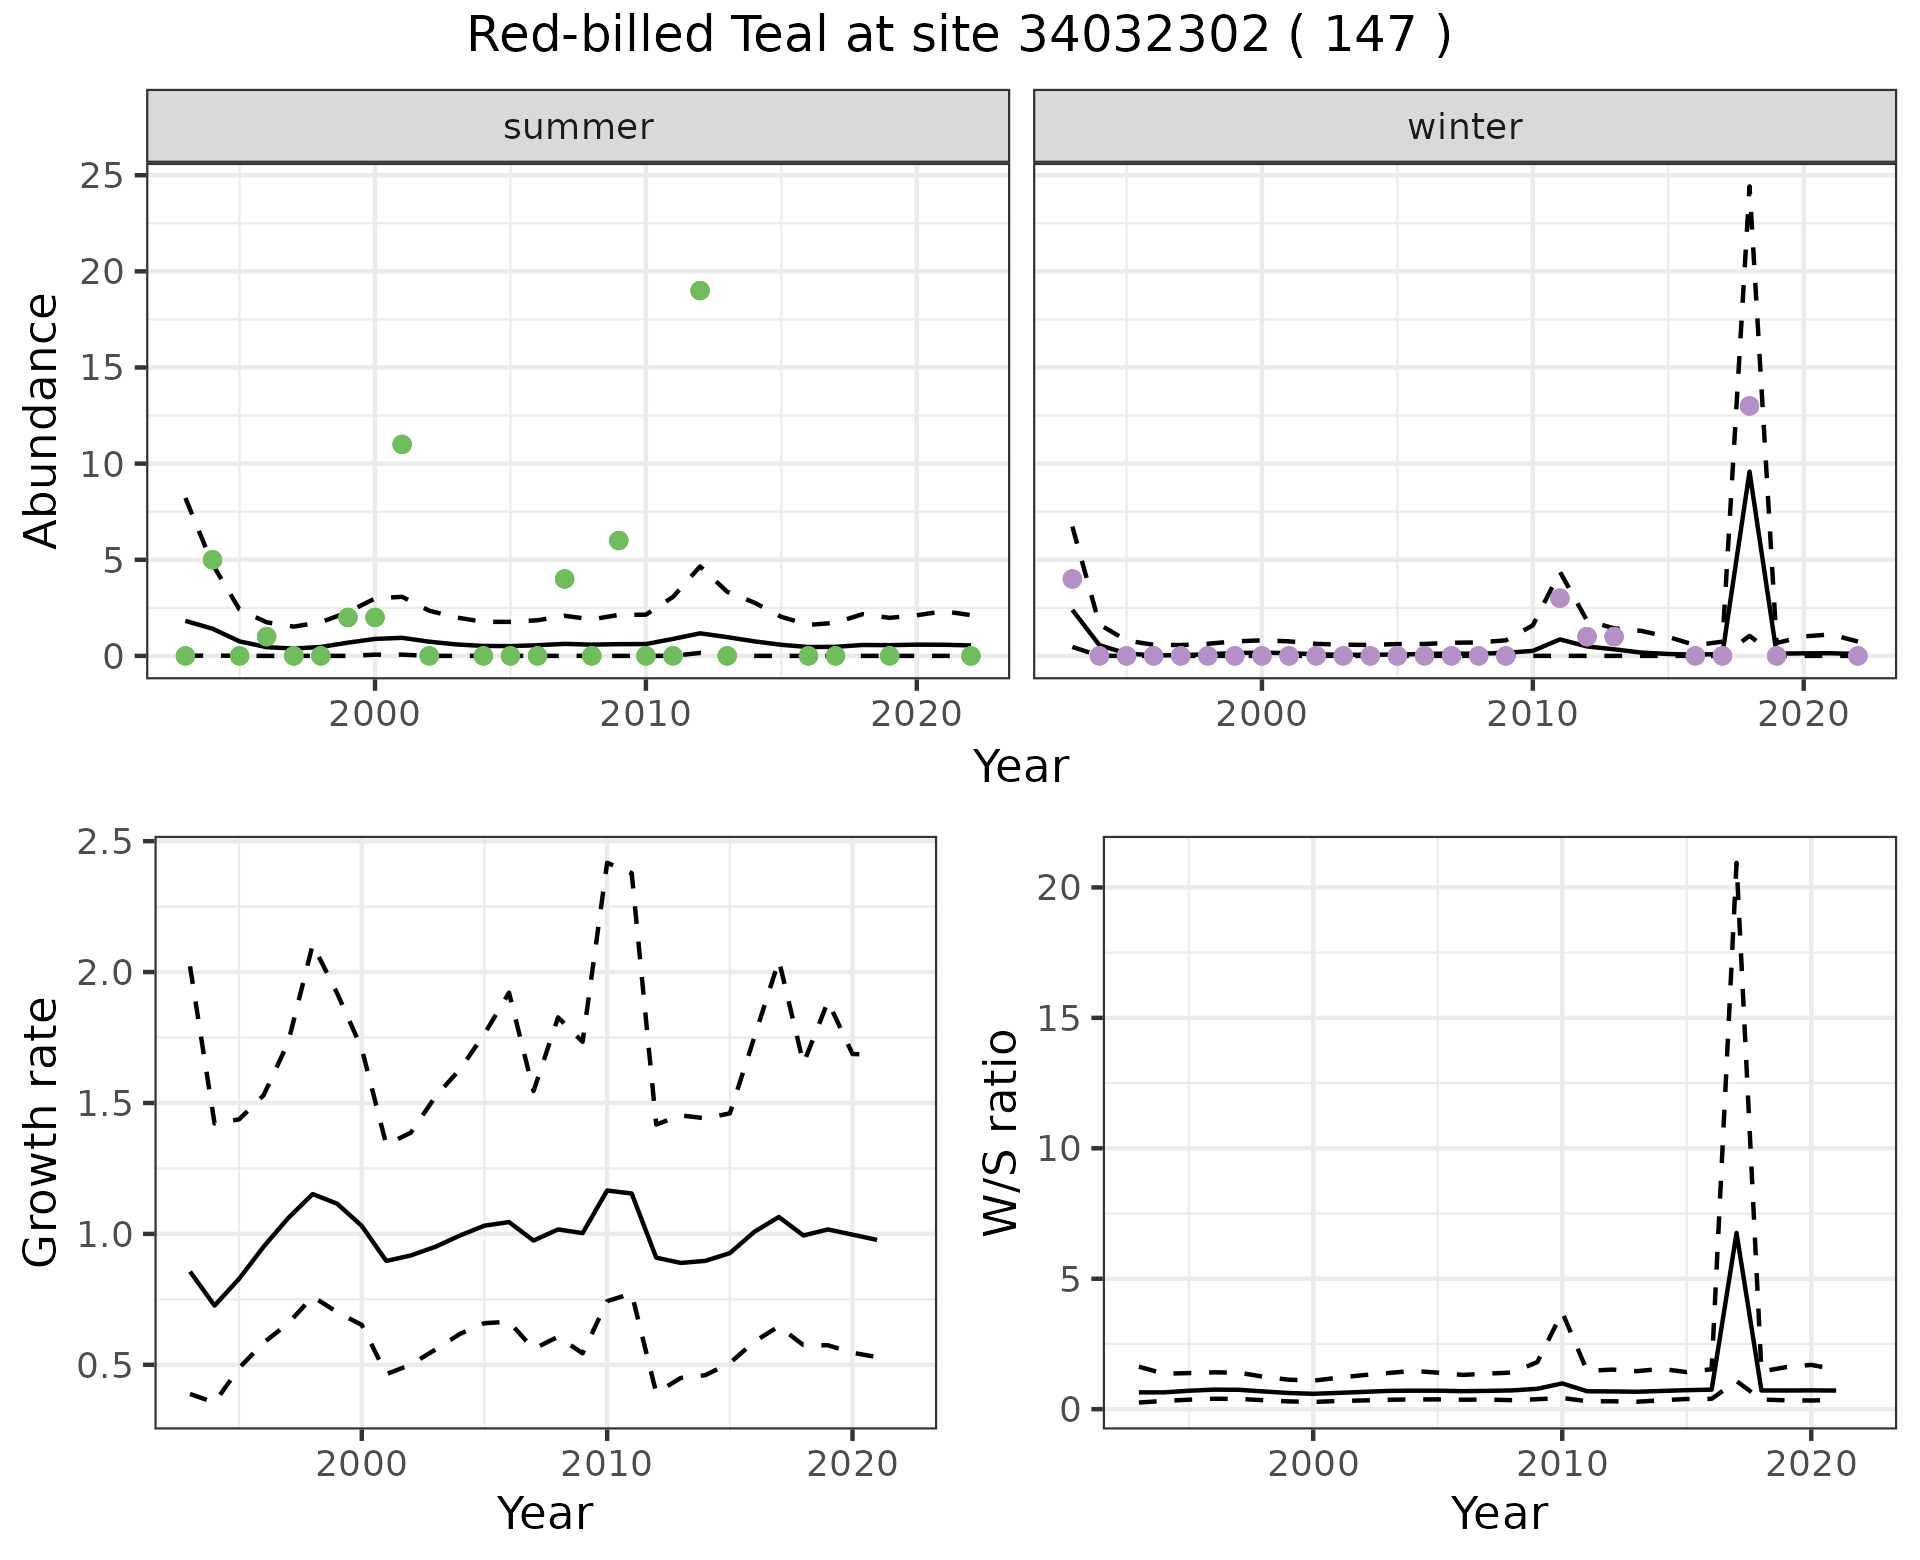
Task: Click the peak of the winter solid line
Action: pos(1749,473)
